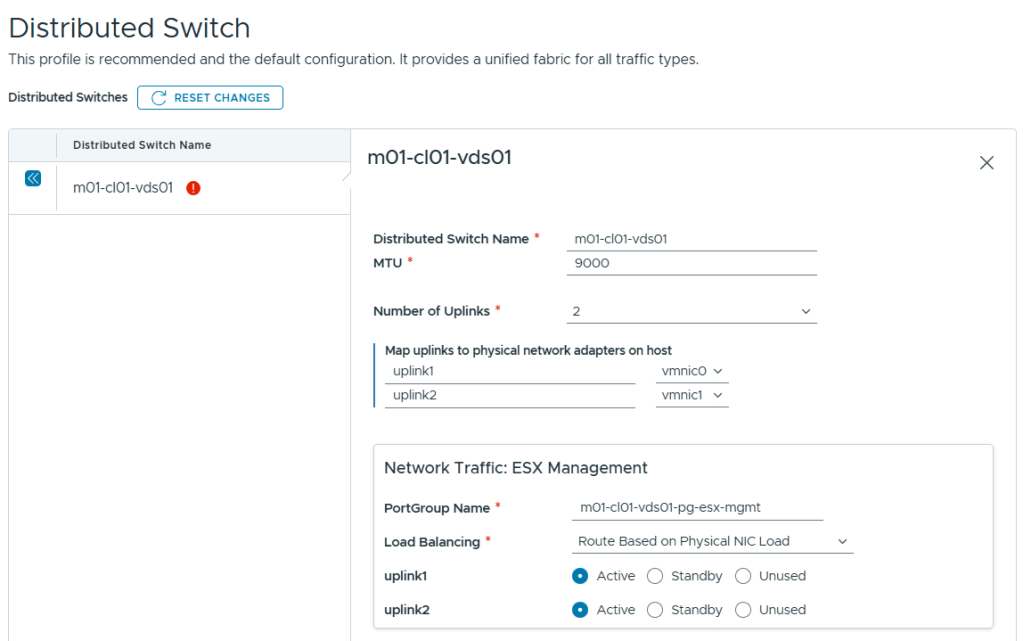Set uplink1 to Standby
The height and width of the screenshot is (641, 1023).
(x=655, y=576)
